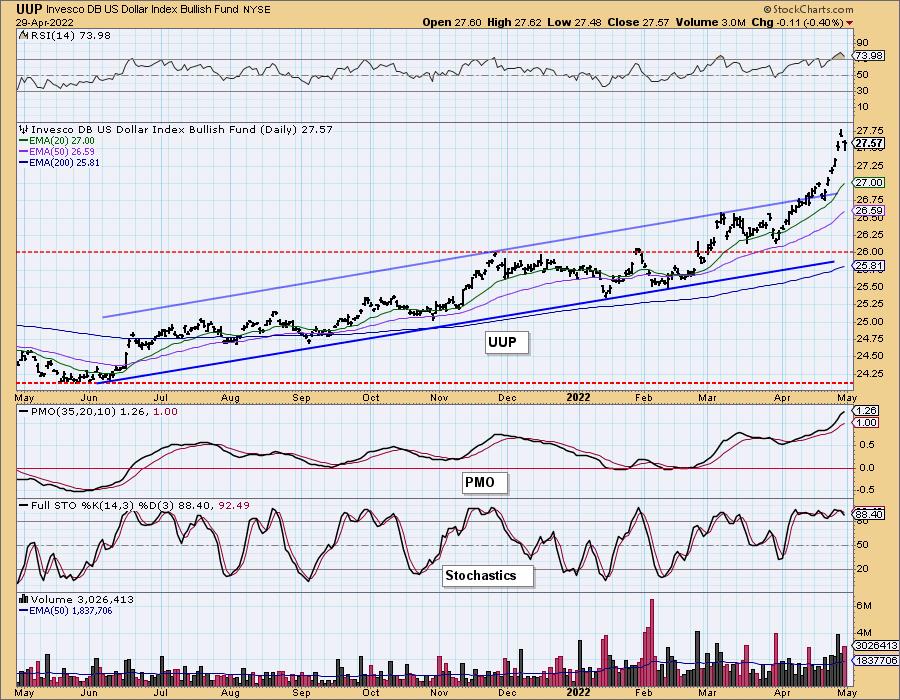Click the Invesco DB Daily 27.57 price legend
900x700 pixels.
pyautogui.click(x=181, y=130)
